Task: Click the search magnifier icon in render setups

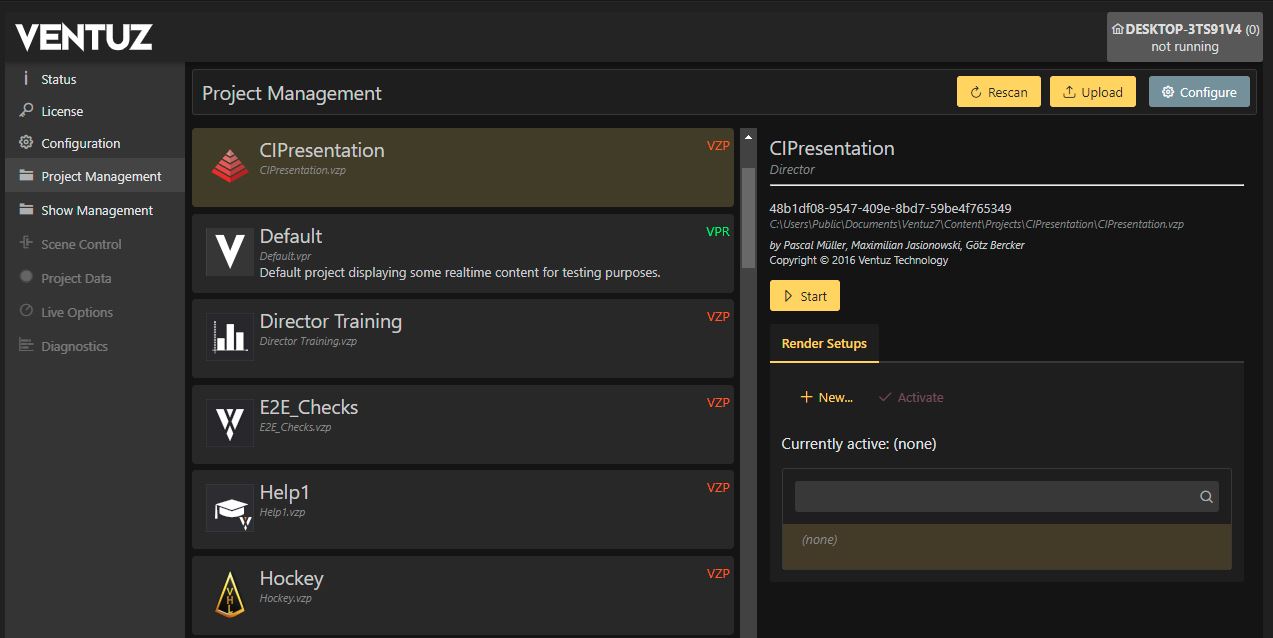Action: pyautogui.click(x=1206, y=497)
